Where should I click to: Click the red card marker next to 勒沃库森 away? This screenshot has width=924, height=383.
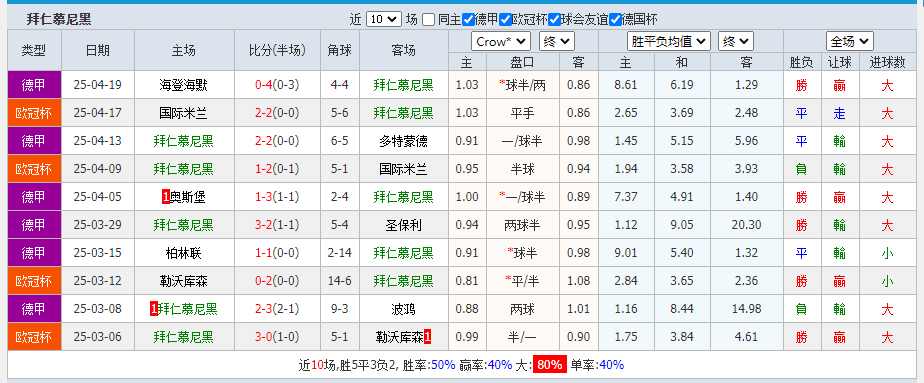coord(427,337)
